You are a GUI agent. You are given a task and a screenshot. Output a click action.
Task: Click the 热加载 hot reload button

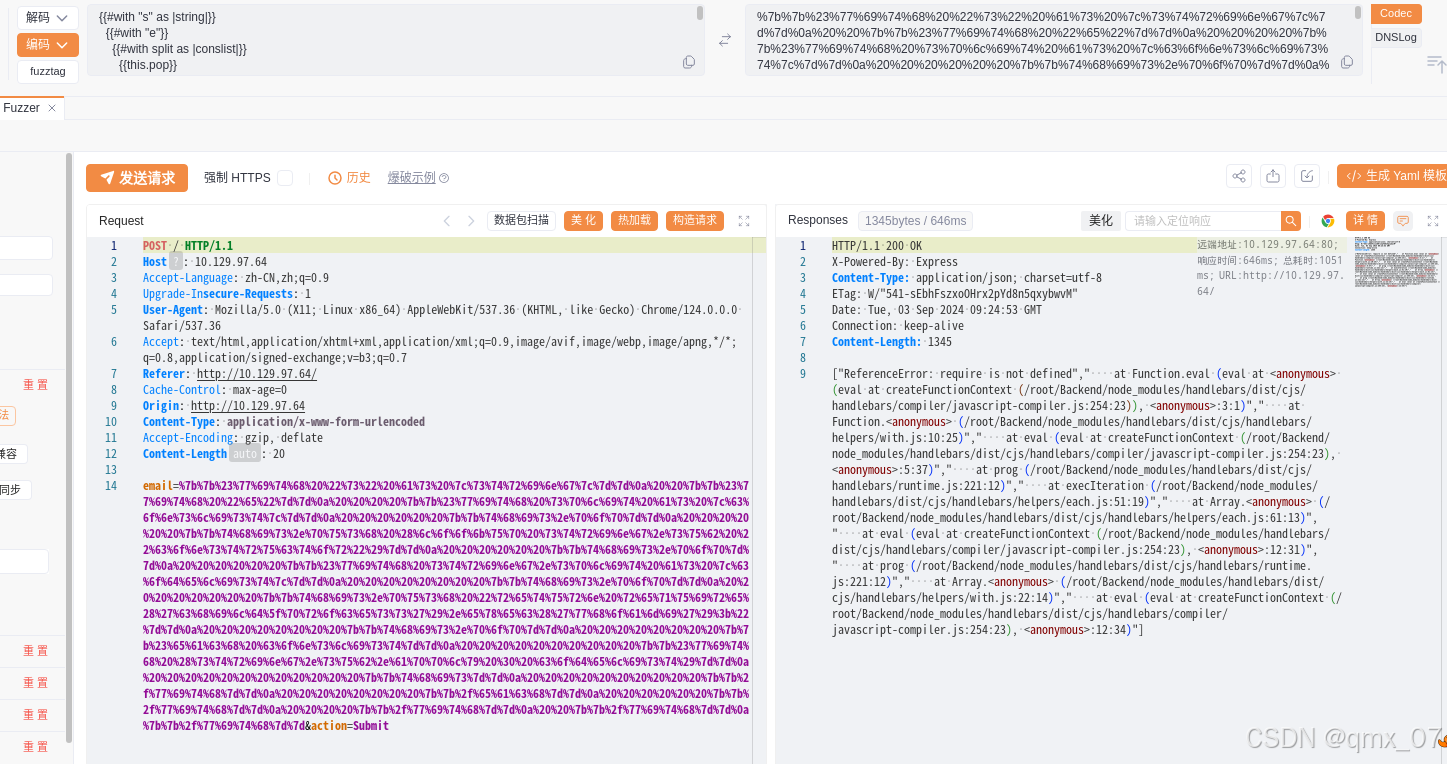(634, 221)
